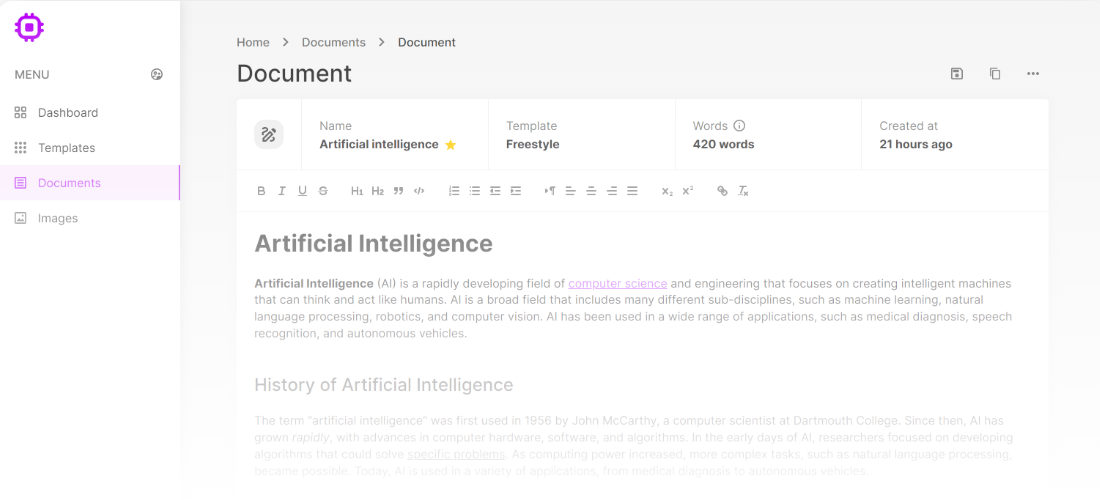
Task: Apply Heading 1 style
Action: [x=357, y=191]
